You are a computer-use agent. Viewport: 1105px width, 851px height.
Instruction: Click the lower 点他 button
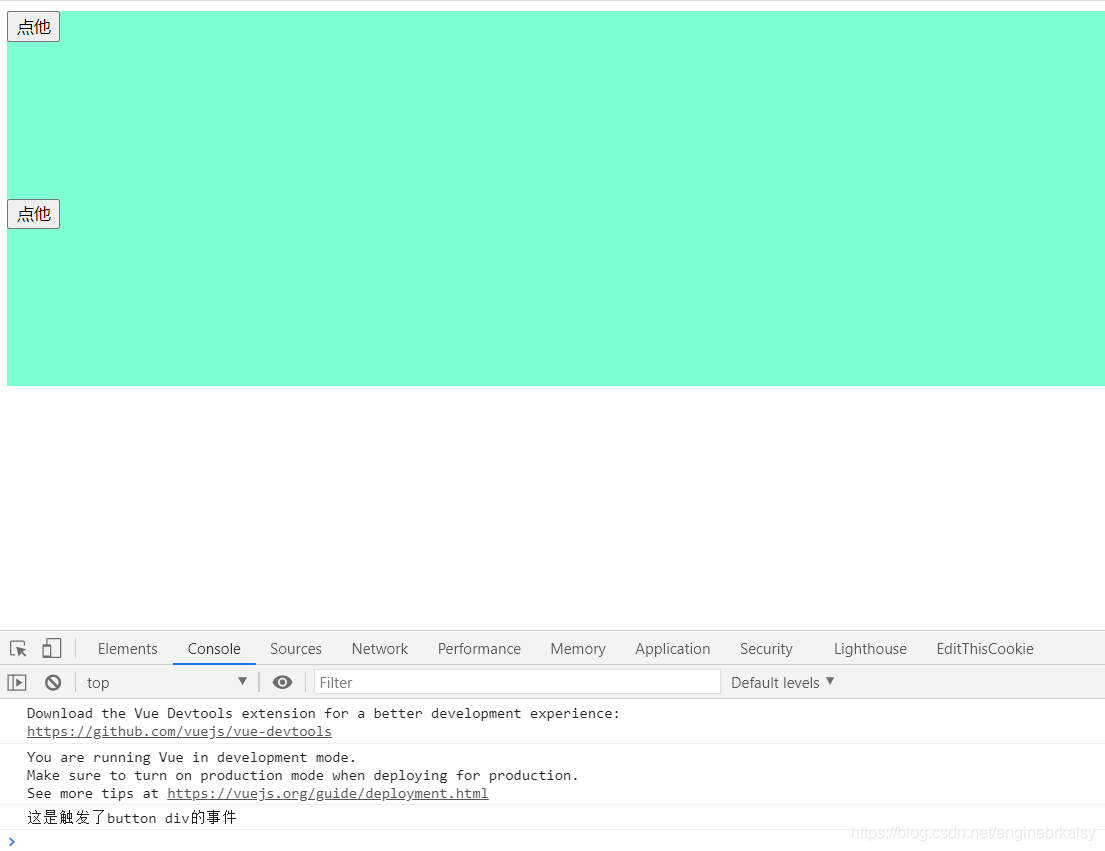(x=33, y=214)
